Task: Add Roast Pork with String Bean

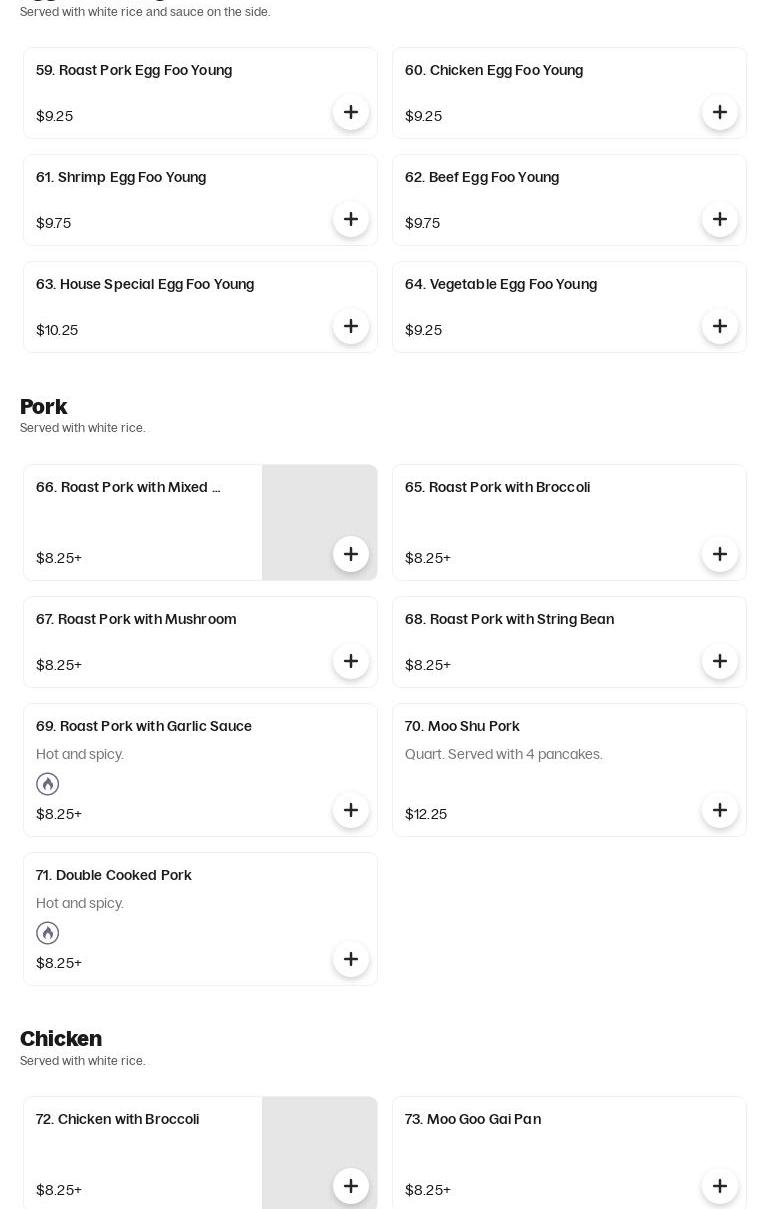Action: pyautogui.click(x=720, y=661)
